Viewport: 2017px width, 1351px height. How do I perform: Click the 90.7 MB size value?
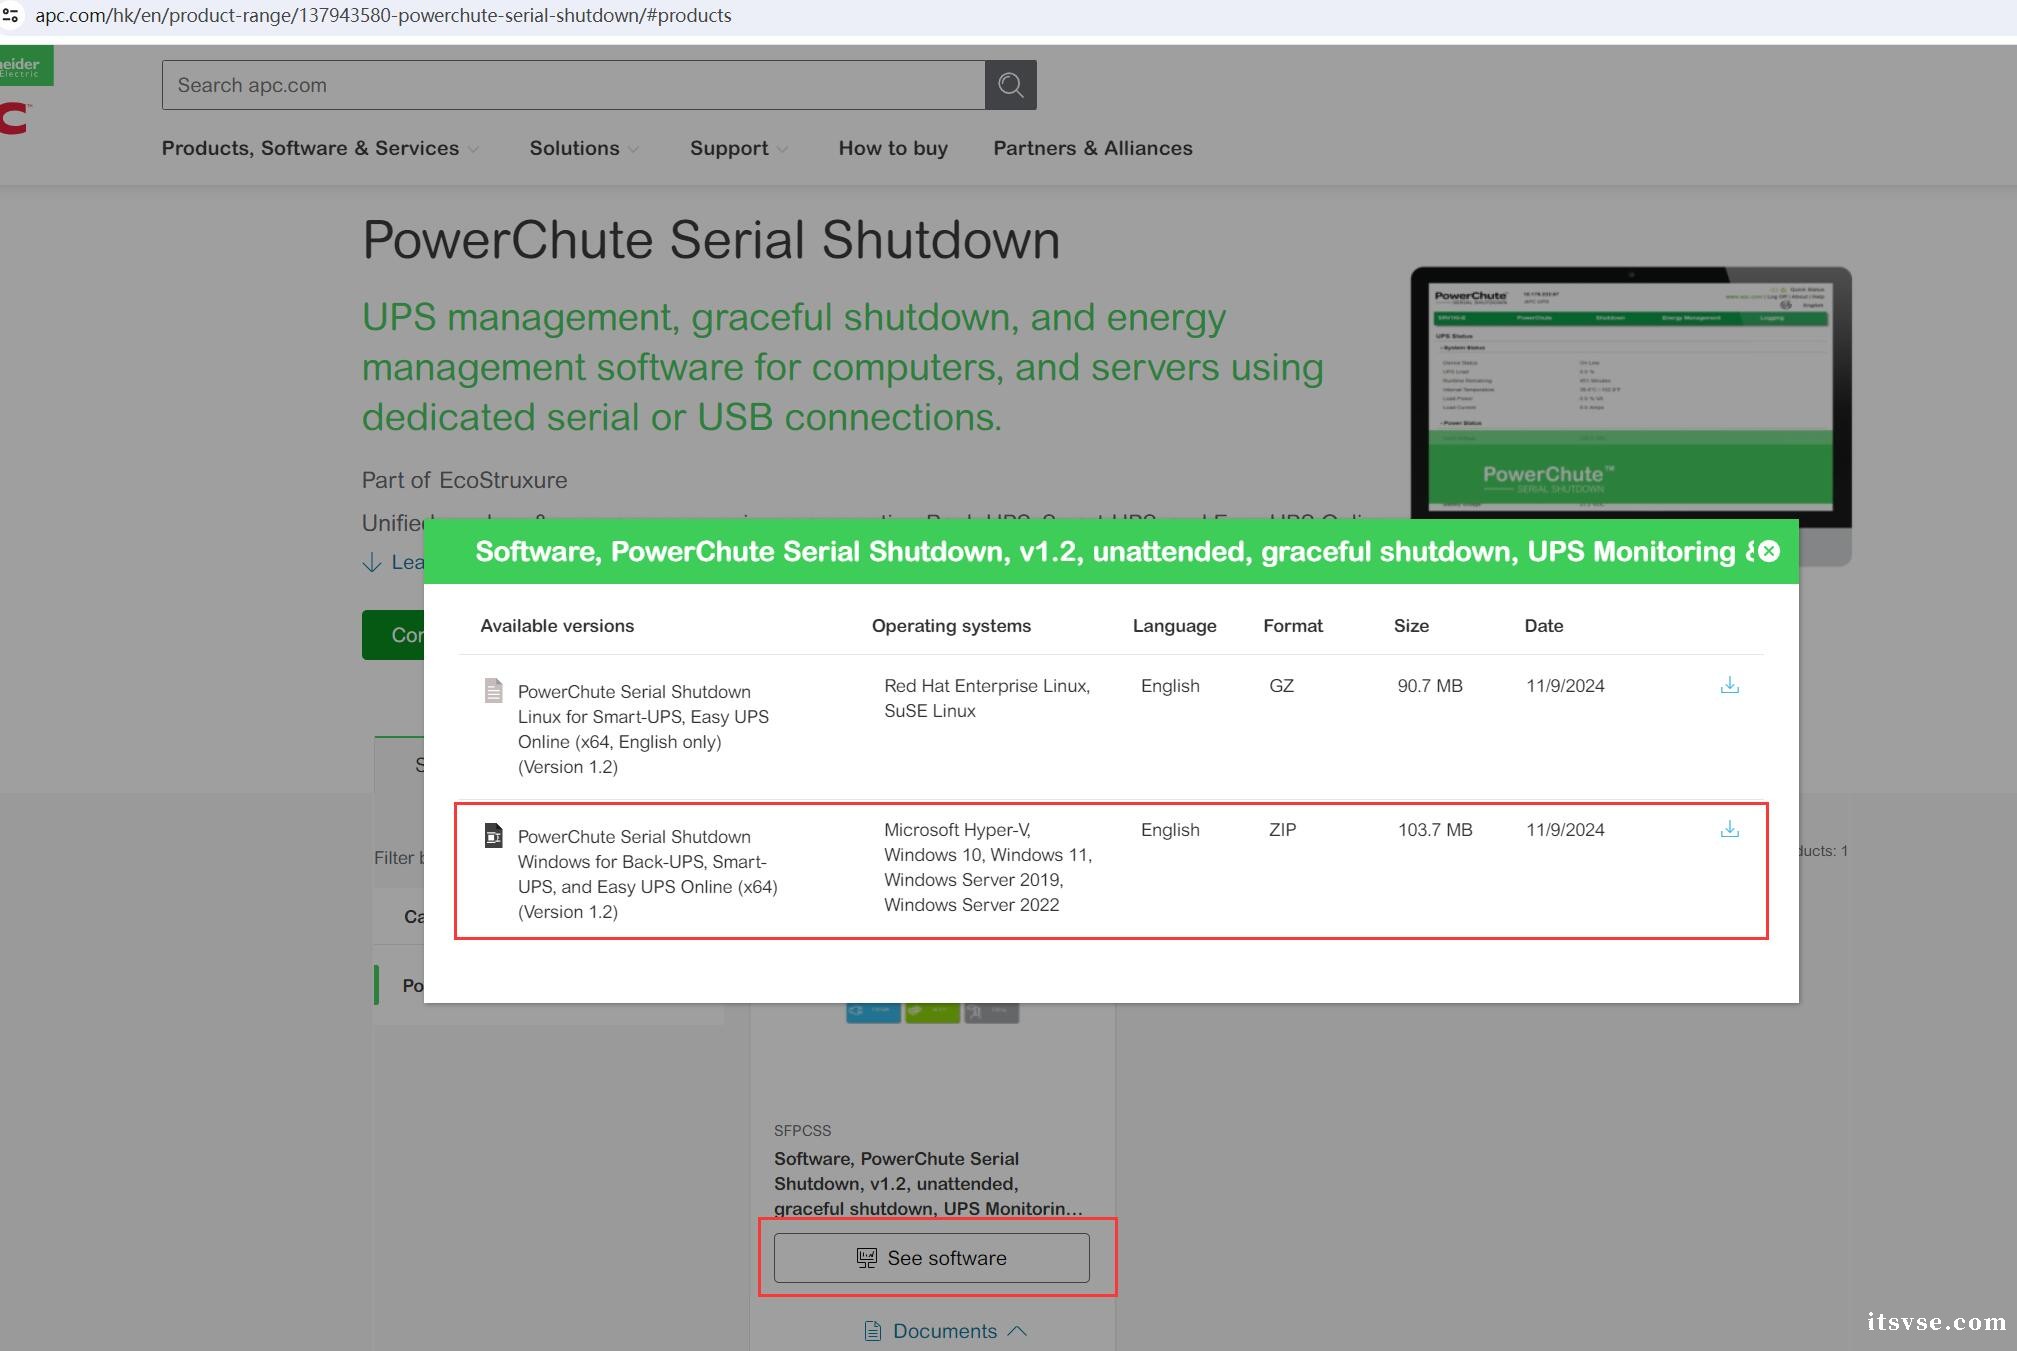[x=1429, y=686]
